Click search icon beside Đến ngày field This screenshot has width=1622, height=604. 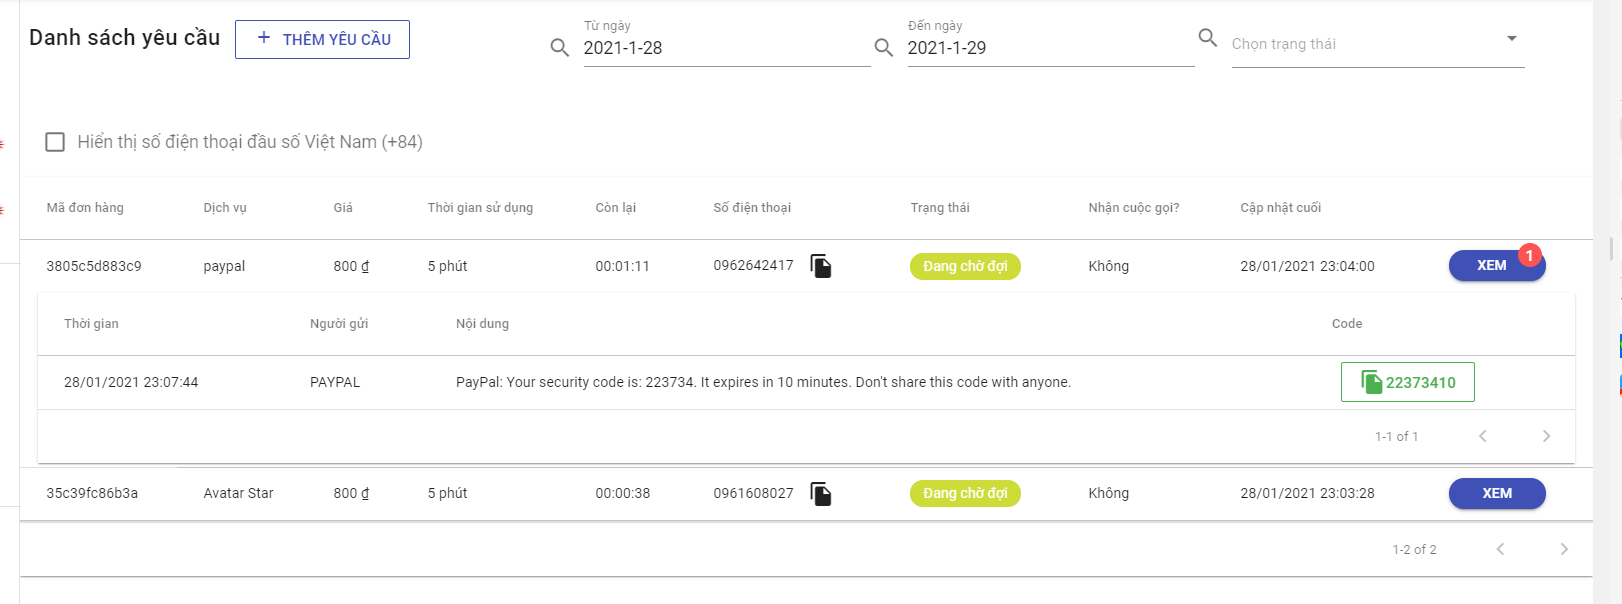tap(884, 48)
